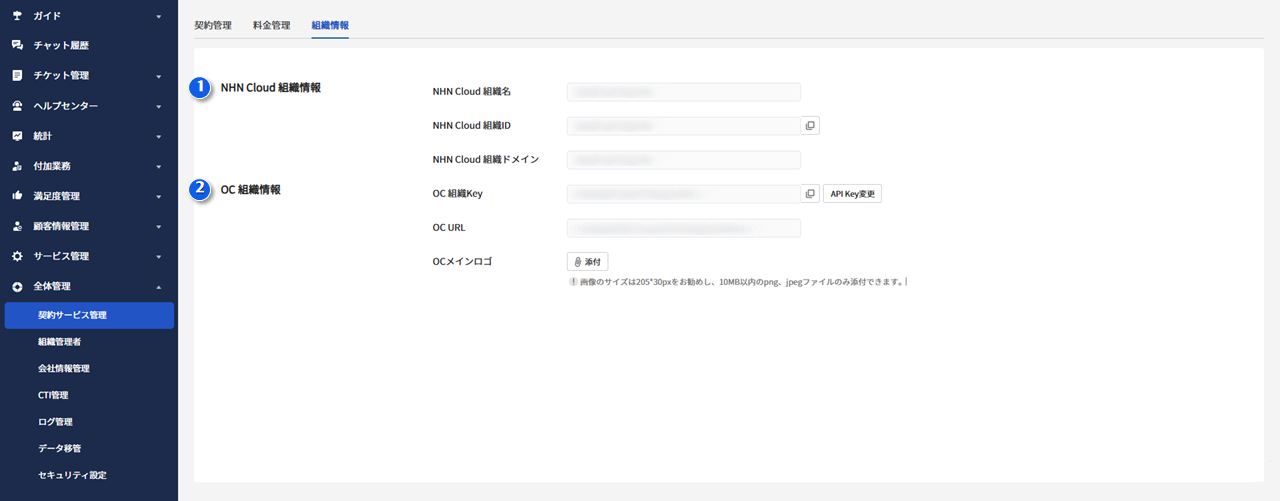The image size is (1280, 501).
Task: Switch to the 契約管理 tab
Action: point(213,25)
